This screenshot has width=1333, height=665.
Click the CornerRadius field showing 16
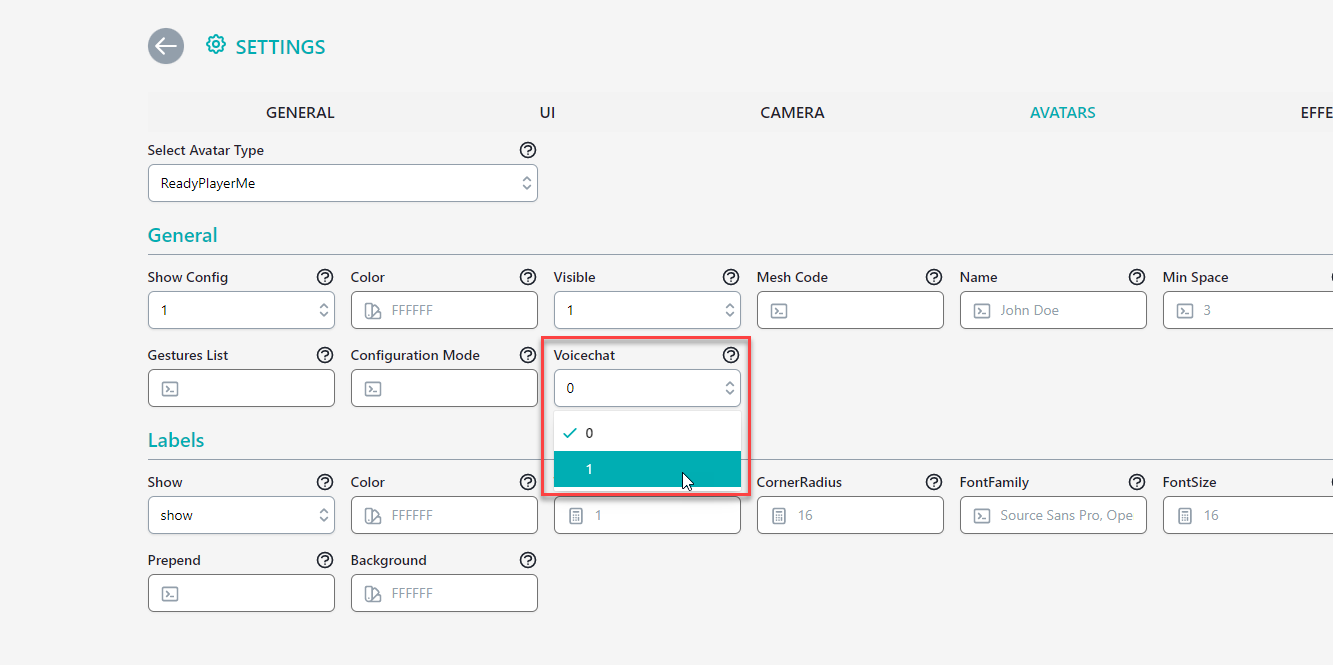click(x=850, y=515)
